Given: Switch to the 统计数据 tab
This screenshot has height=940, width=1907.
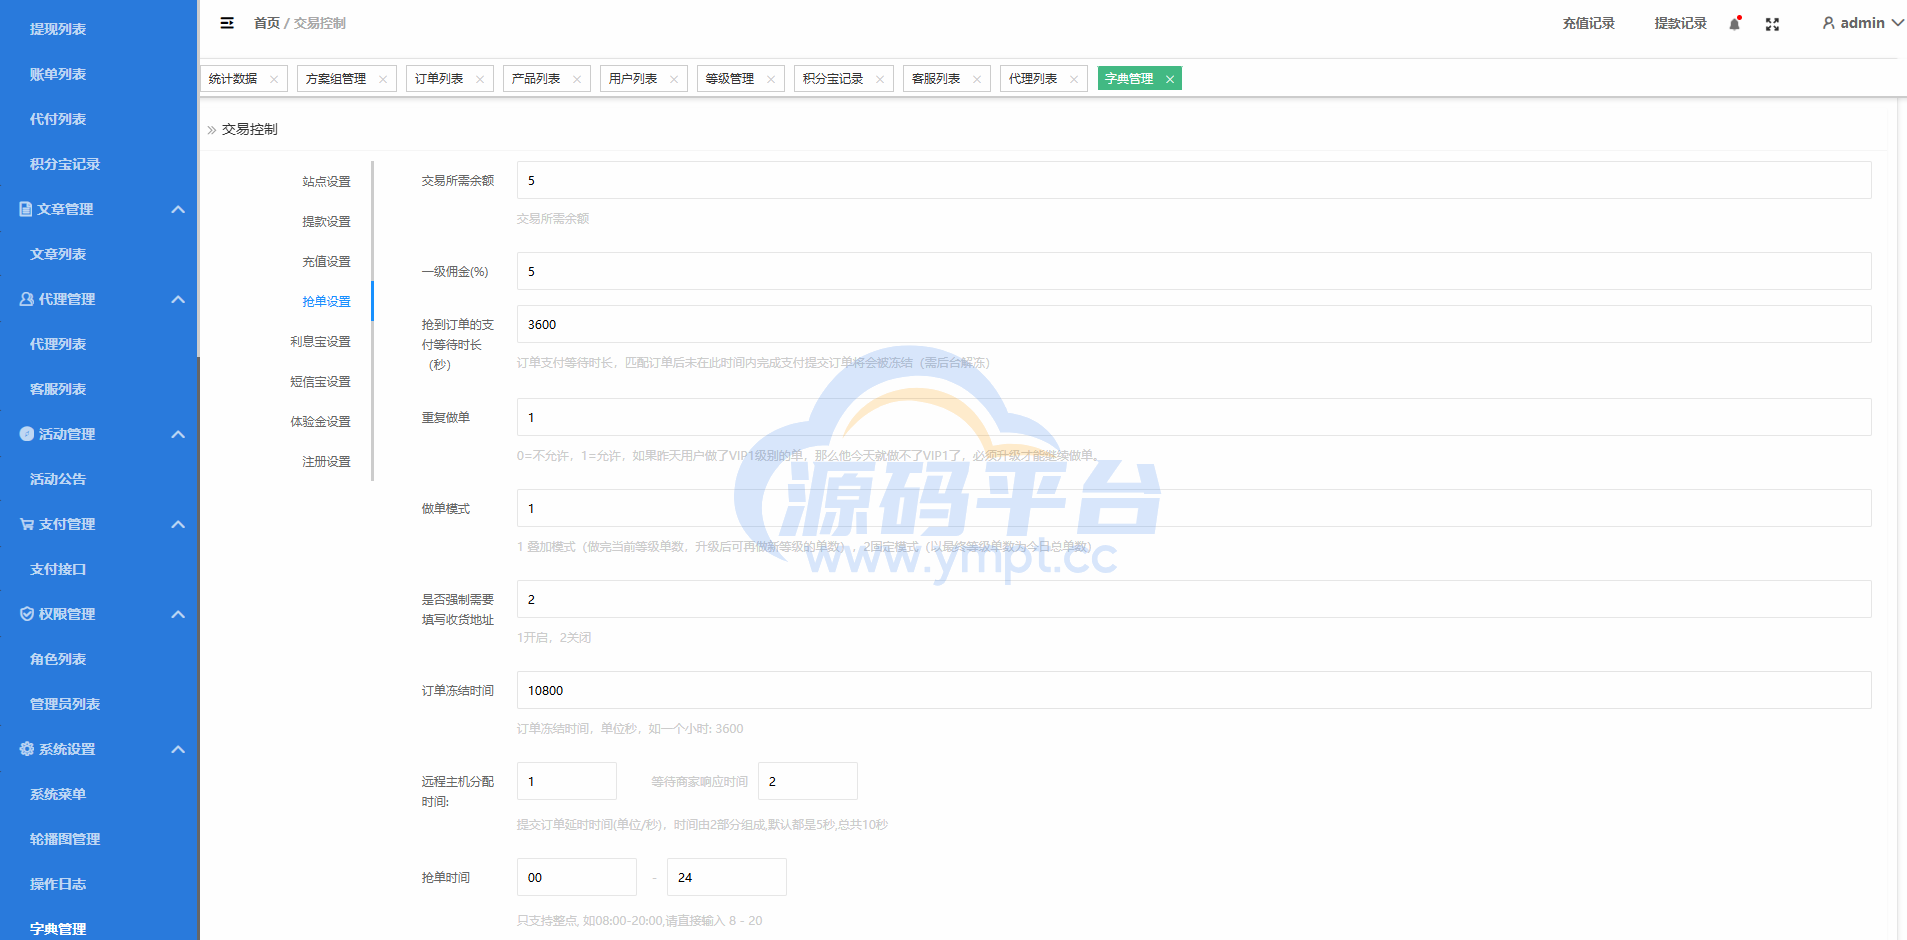Looking at the screenshot, I should (x=233, y=79).
